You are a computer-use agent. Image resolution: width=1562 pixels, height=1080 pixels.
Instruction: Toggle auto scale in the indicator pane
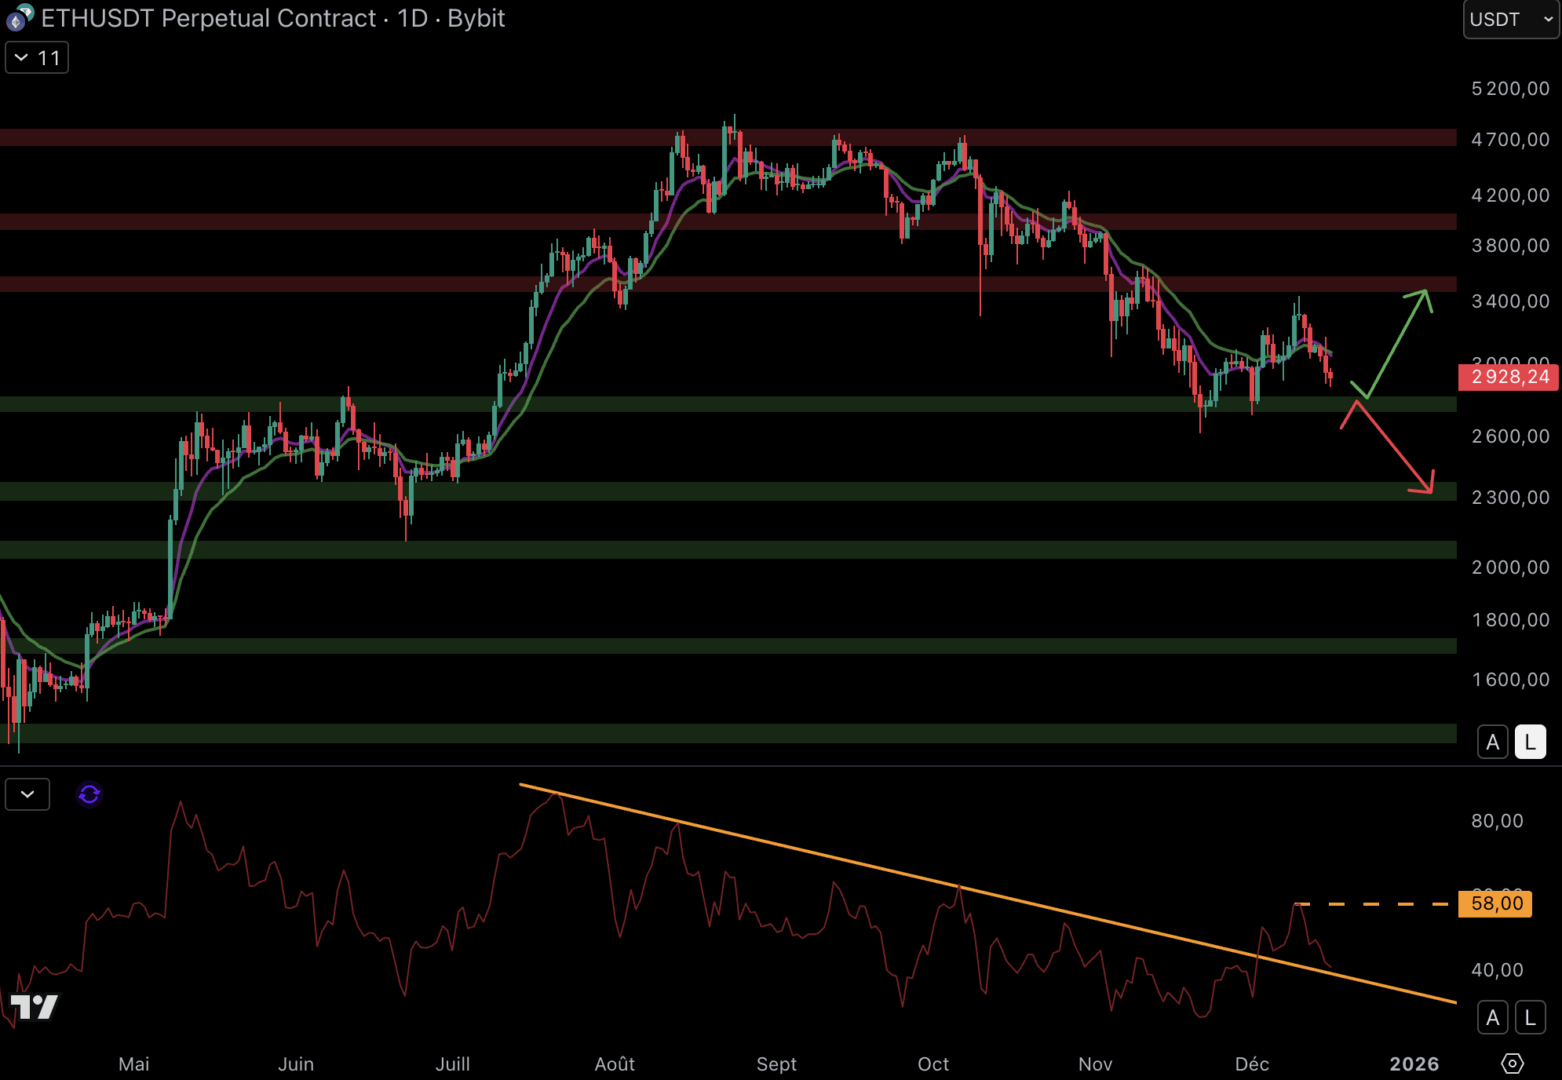pos(1492,1018)
